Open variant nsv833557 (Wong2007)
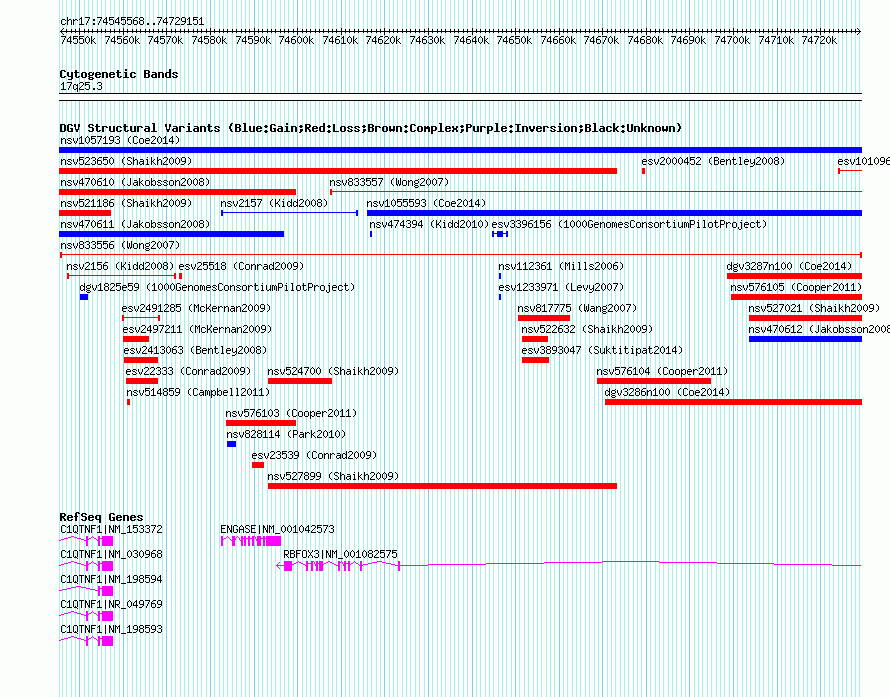 pos(389,182)
